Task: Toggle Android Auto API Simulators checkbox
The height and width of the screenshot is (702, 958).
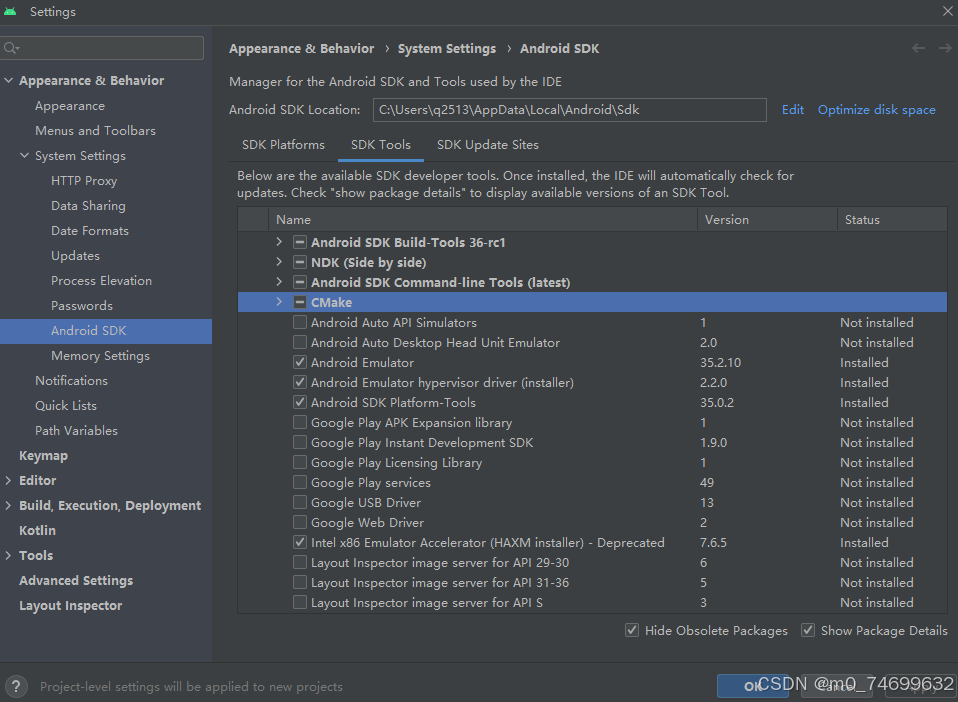Action: [300, 322]
